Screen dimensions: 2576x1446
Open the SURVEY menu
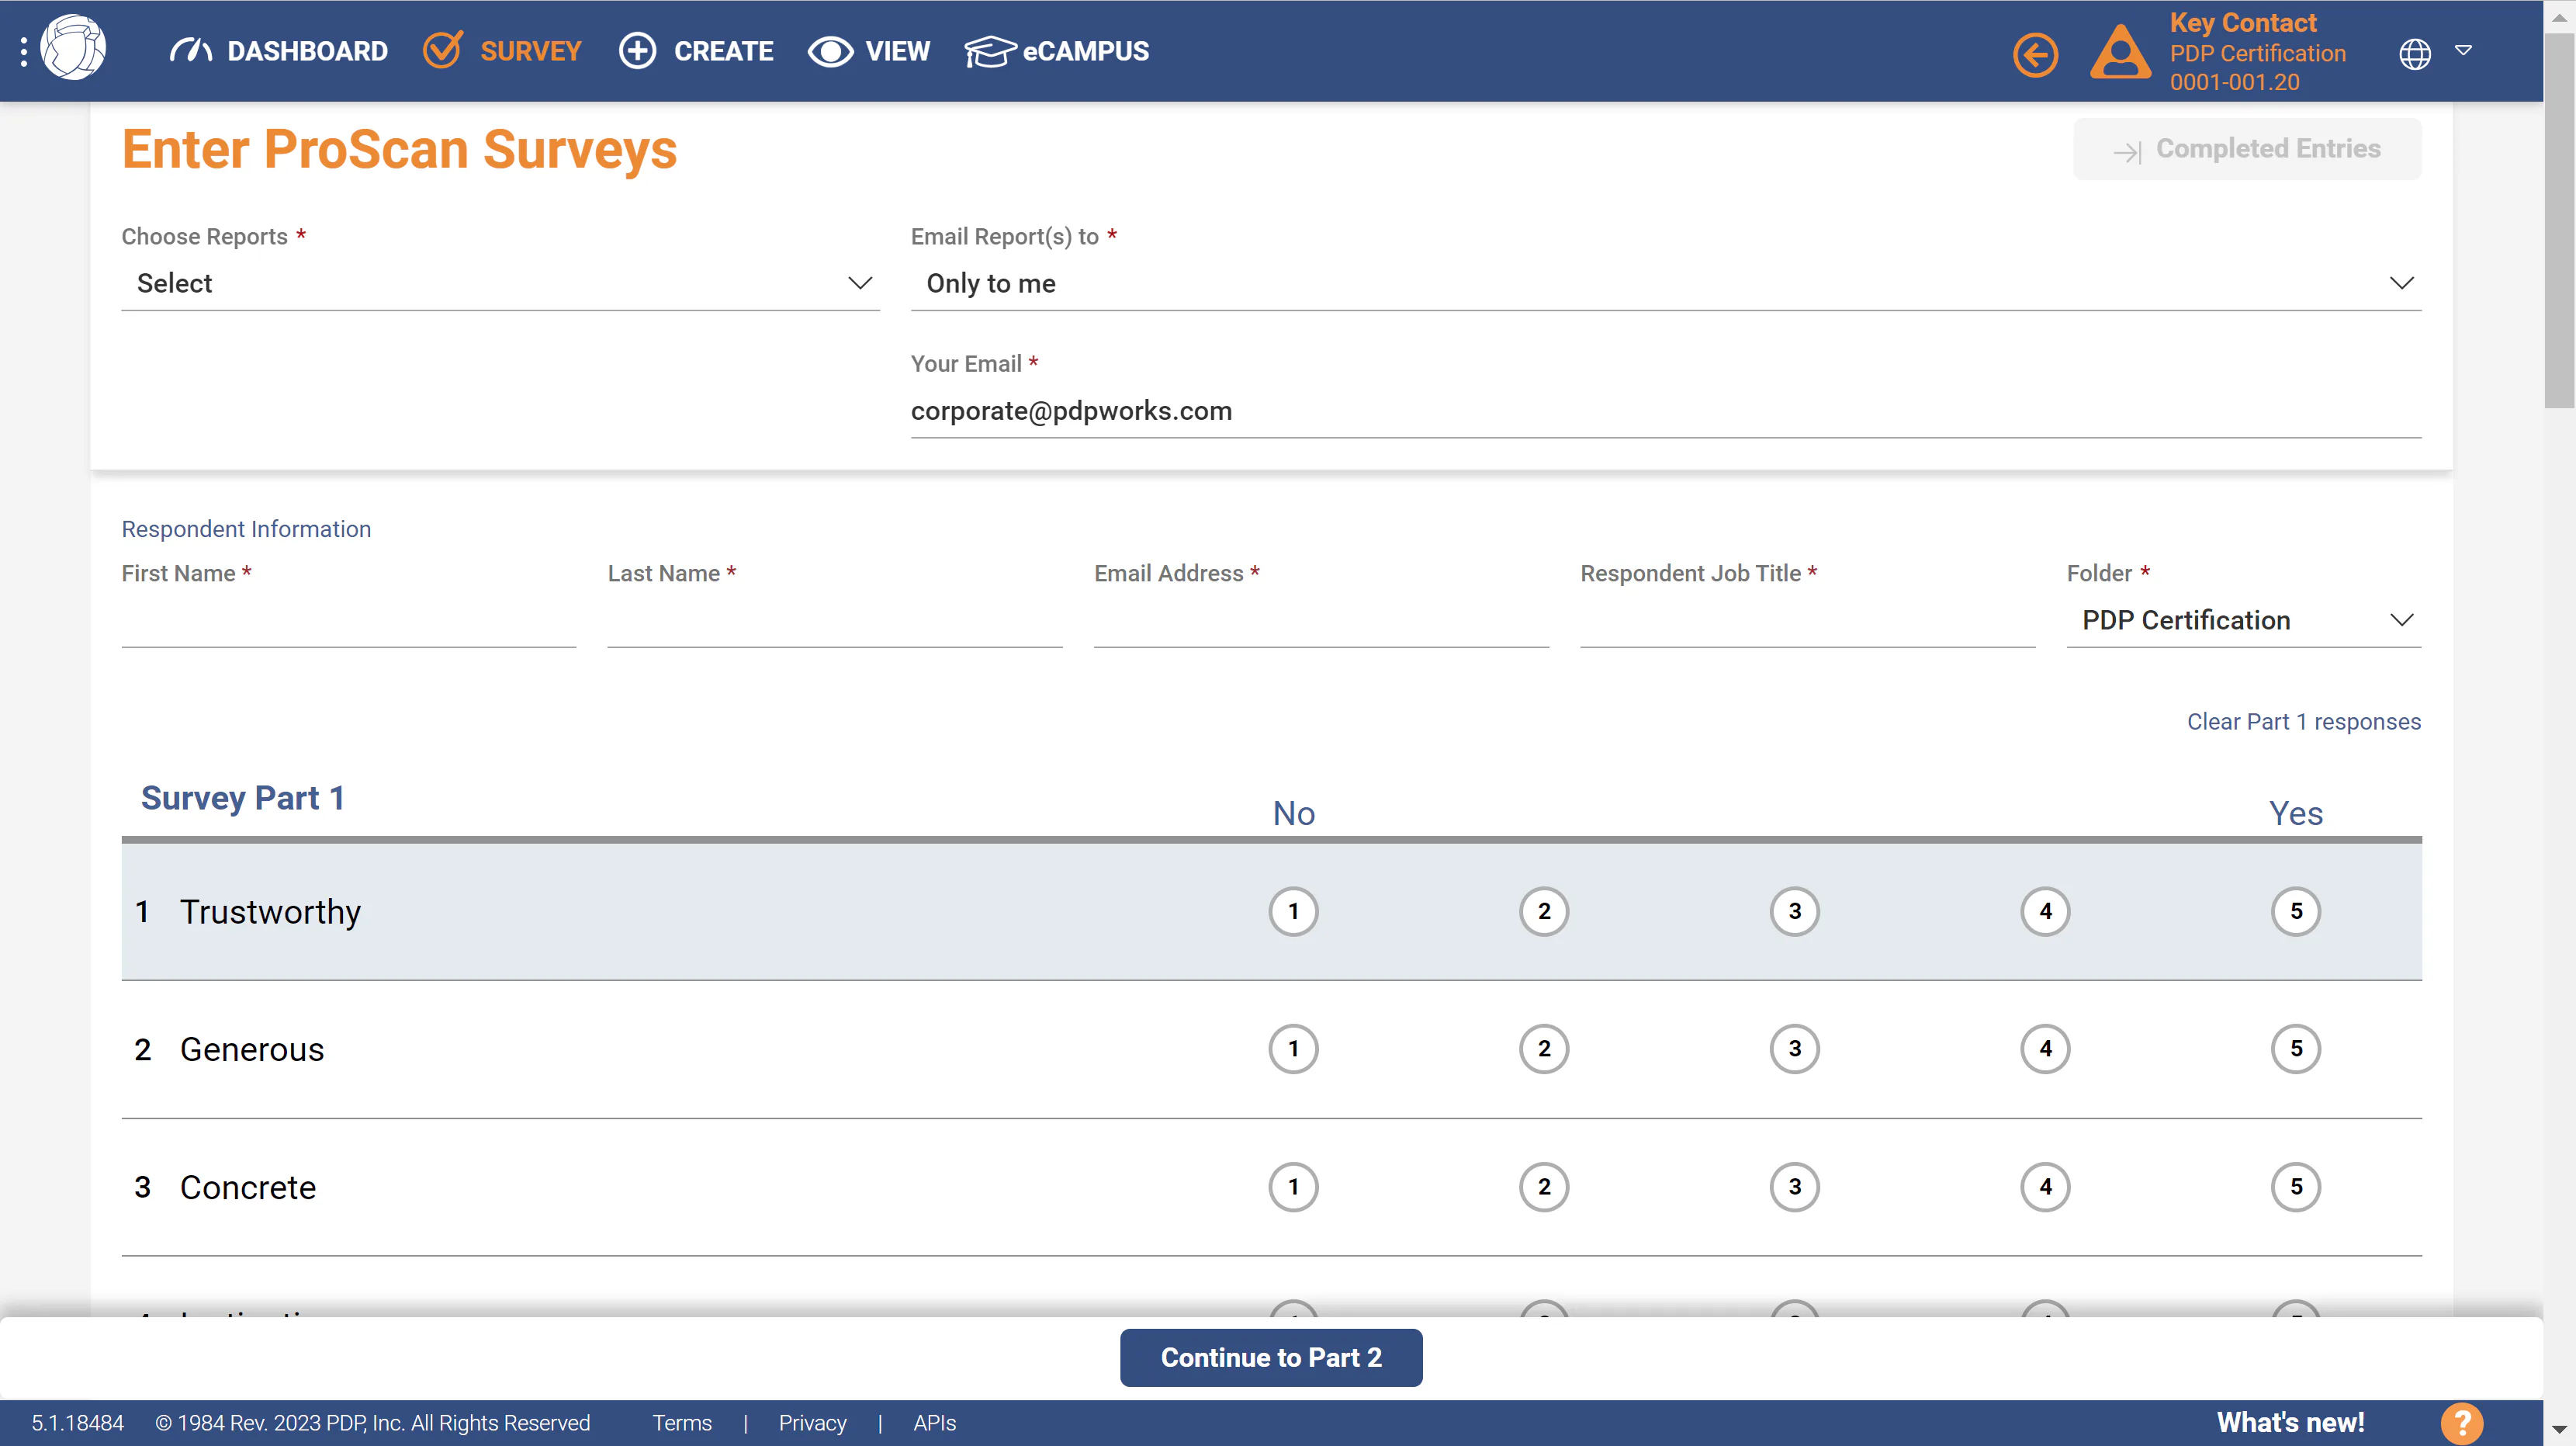[530, 51]
